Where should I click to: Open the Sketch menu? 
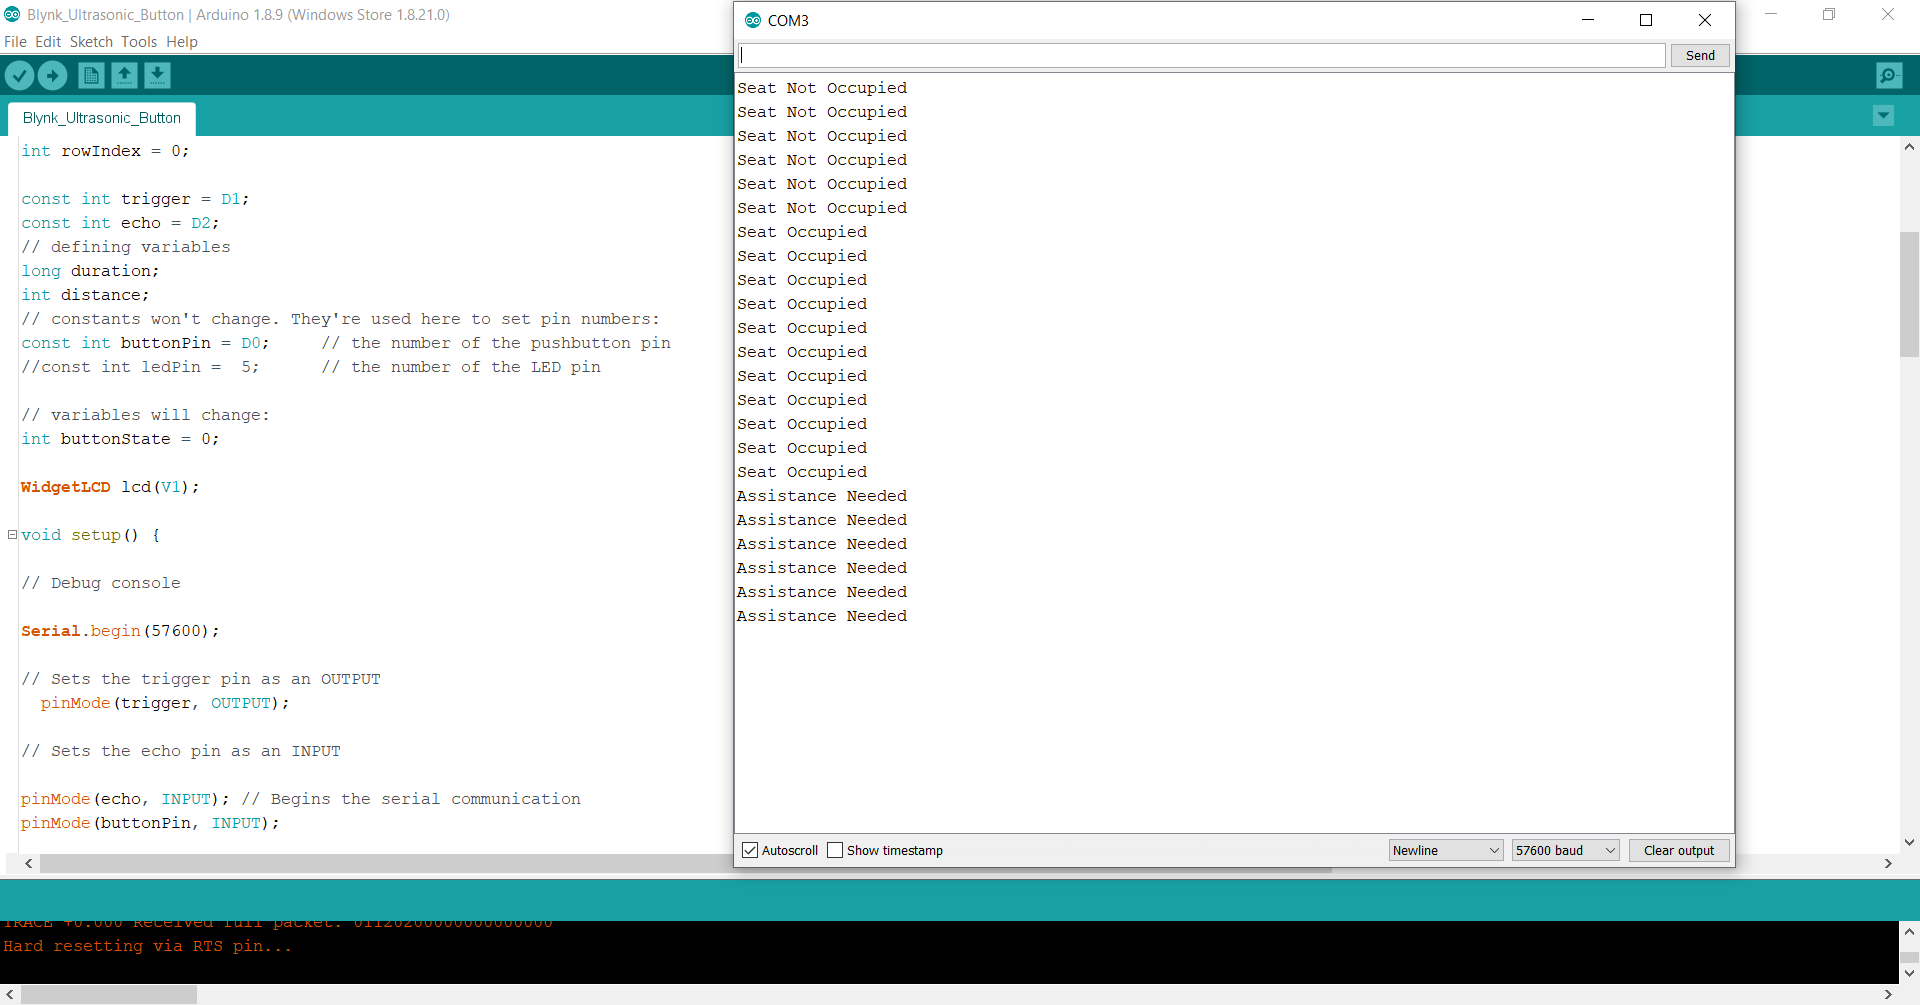tap(91, 42)
